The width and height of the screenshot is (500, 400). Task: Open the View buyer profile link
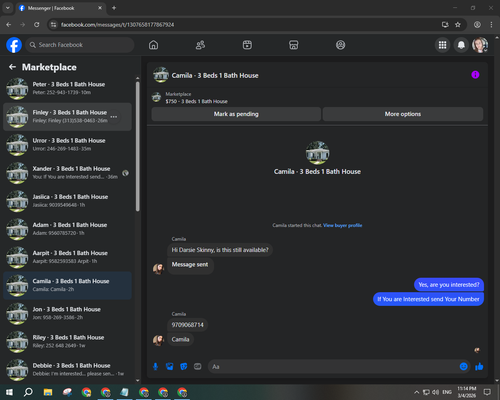[x=342, y=225]
